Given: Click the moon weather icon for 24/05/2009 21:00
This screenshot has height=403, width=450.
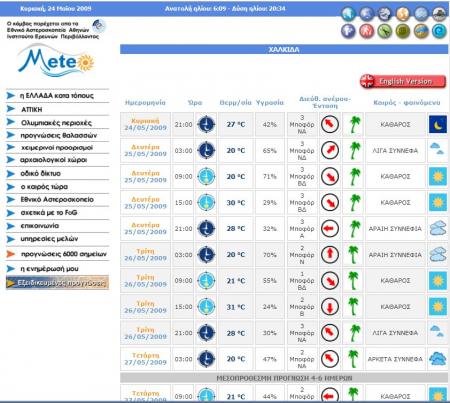Looking at the screenshot, I should [438, 124].
